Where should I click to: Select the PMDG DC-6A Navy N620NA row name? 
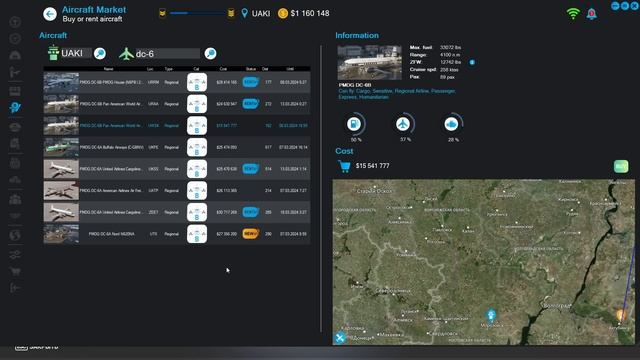tap(111, 234)
